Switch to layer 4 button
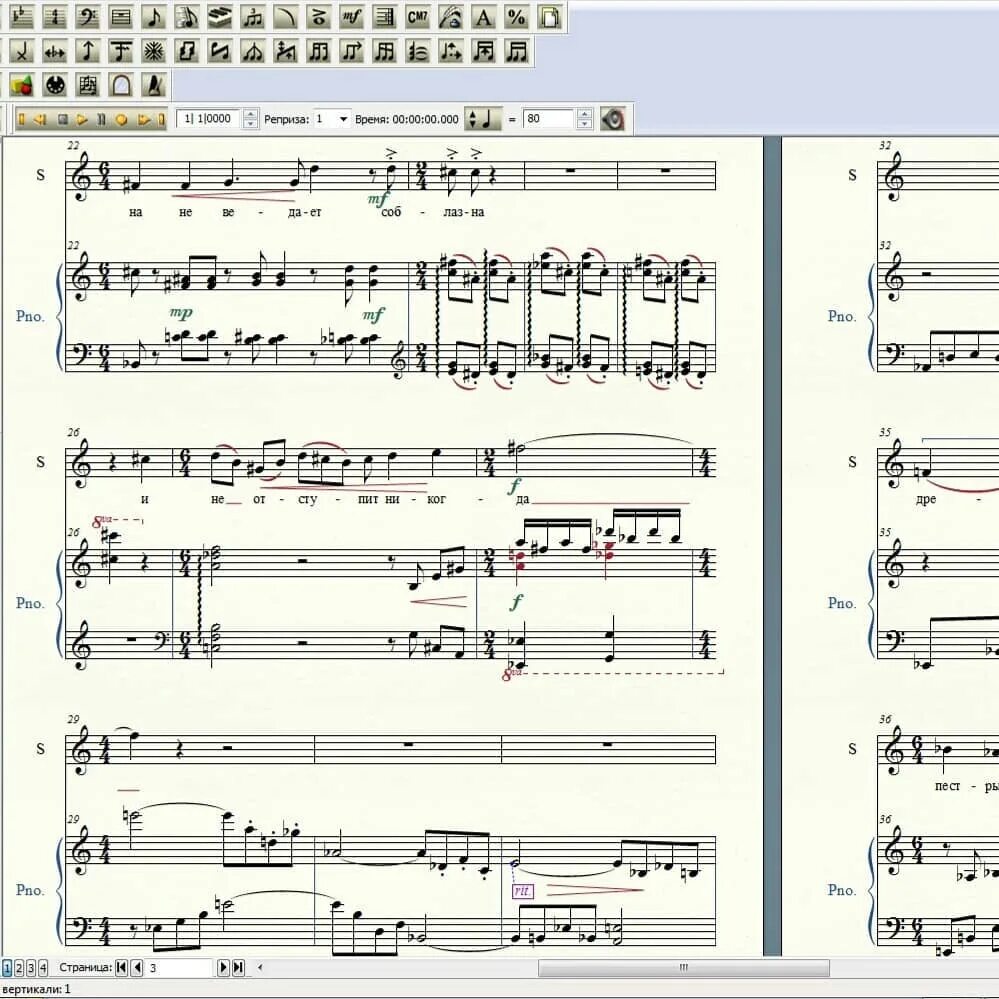Screen dimensions: 999x999 [43, 968]
